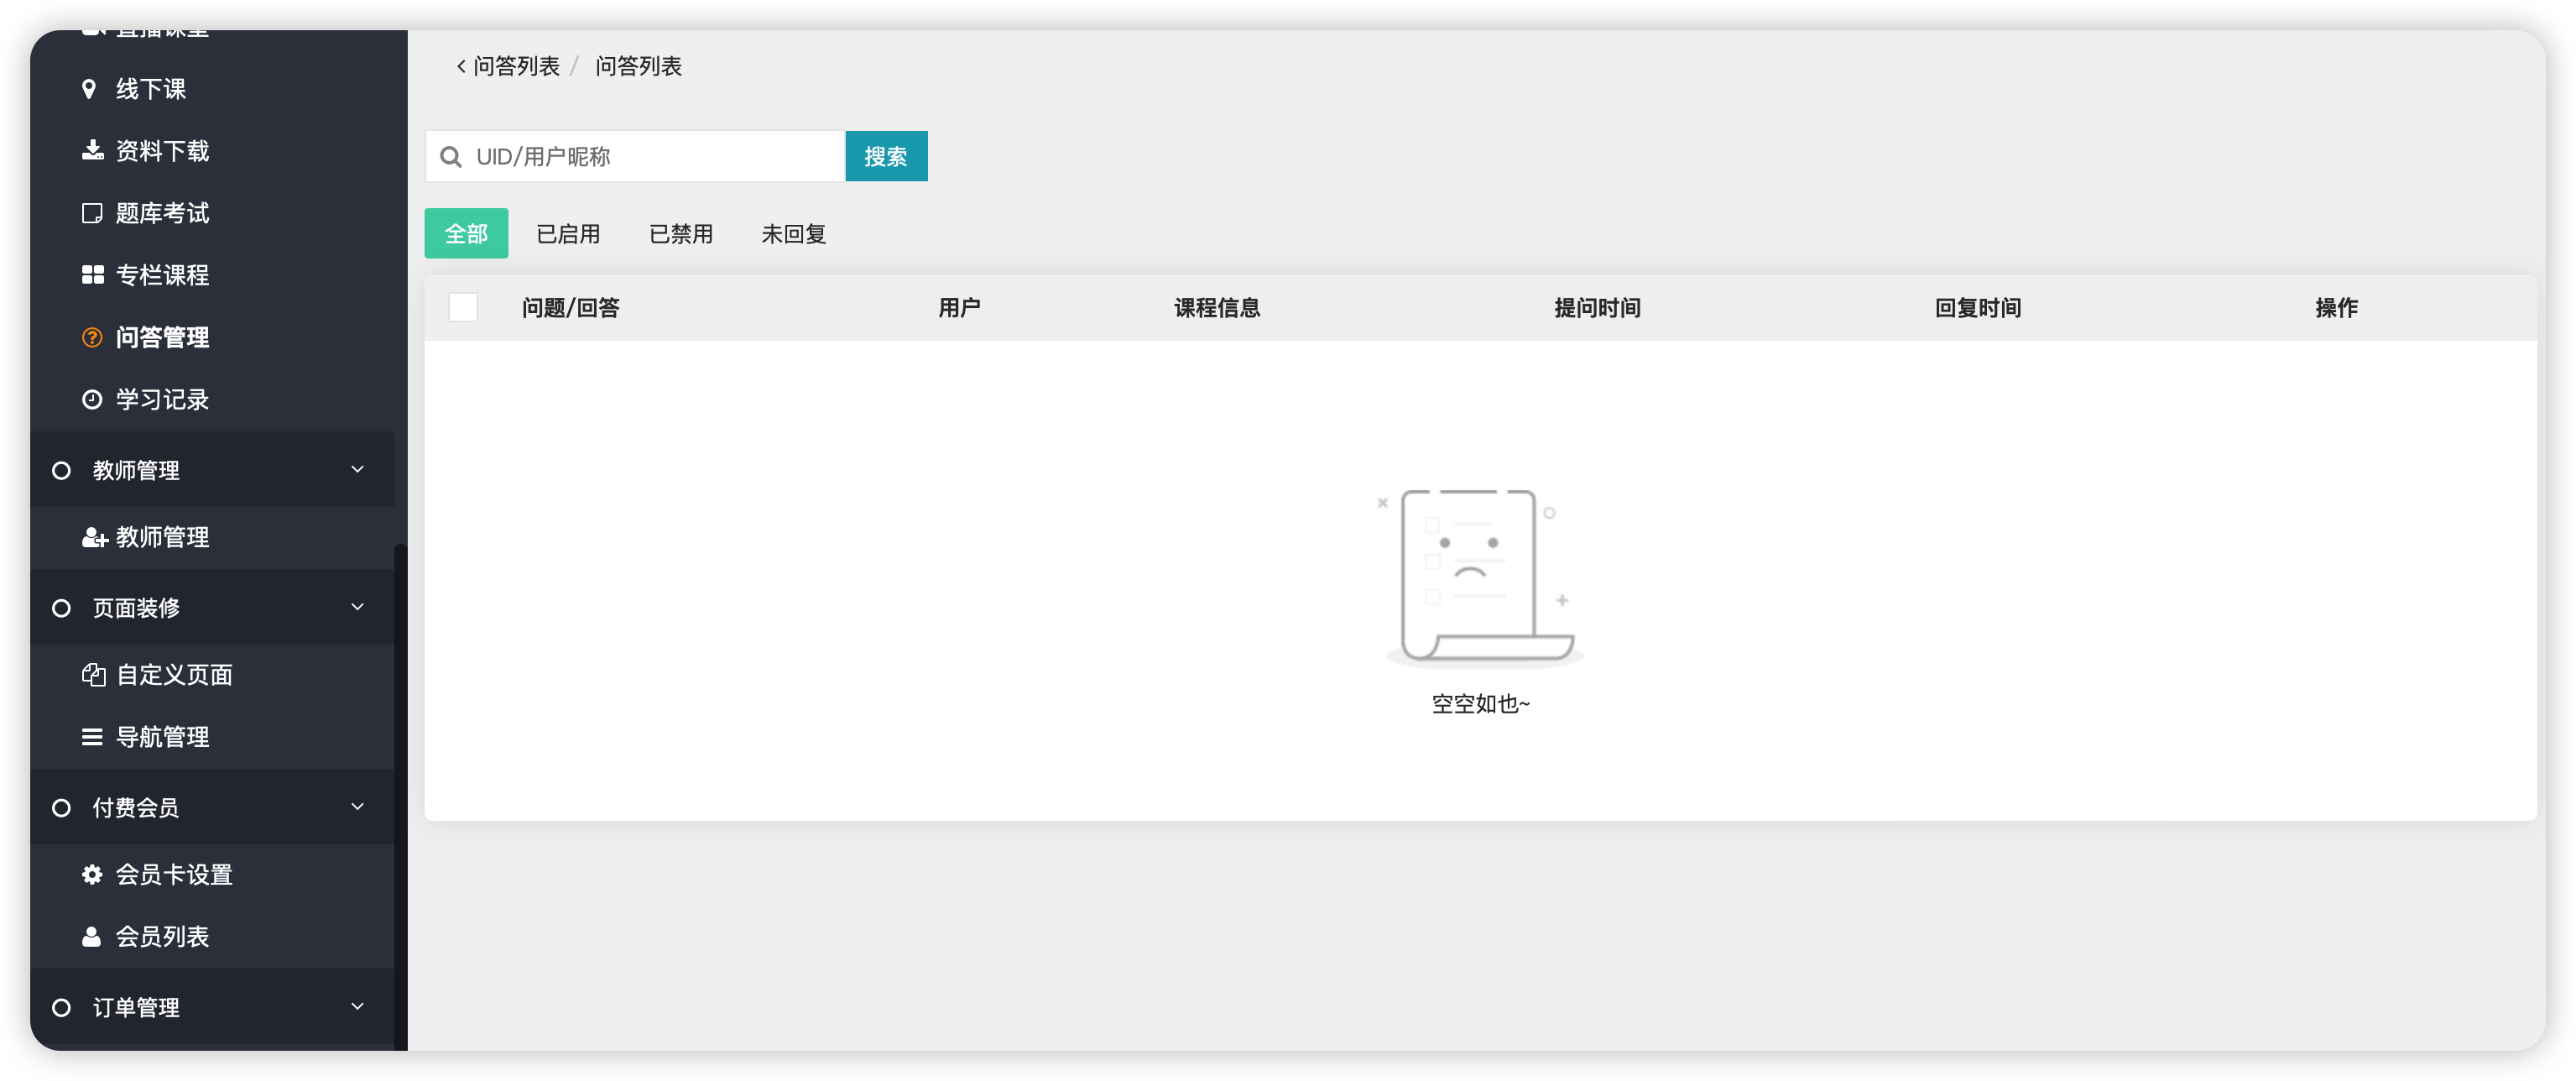
Task: Collapse the 付费会员 menu chevron
Action: tap(357, 806)
